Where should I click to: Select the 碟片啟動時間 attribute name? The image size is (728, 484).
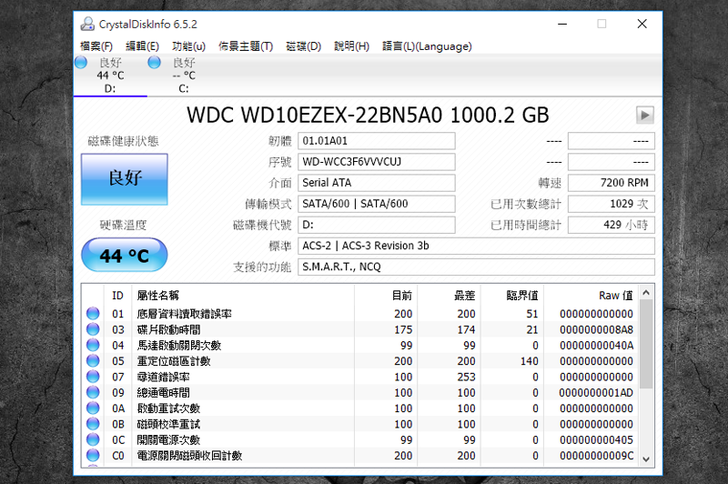(x=169, y=330)
